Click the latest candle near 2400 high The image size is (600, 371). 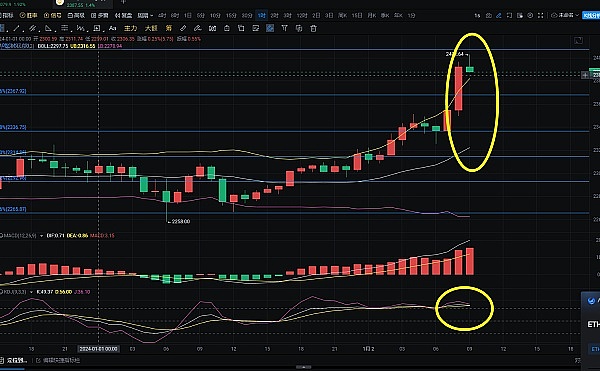tap(470, 69)
